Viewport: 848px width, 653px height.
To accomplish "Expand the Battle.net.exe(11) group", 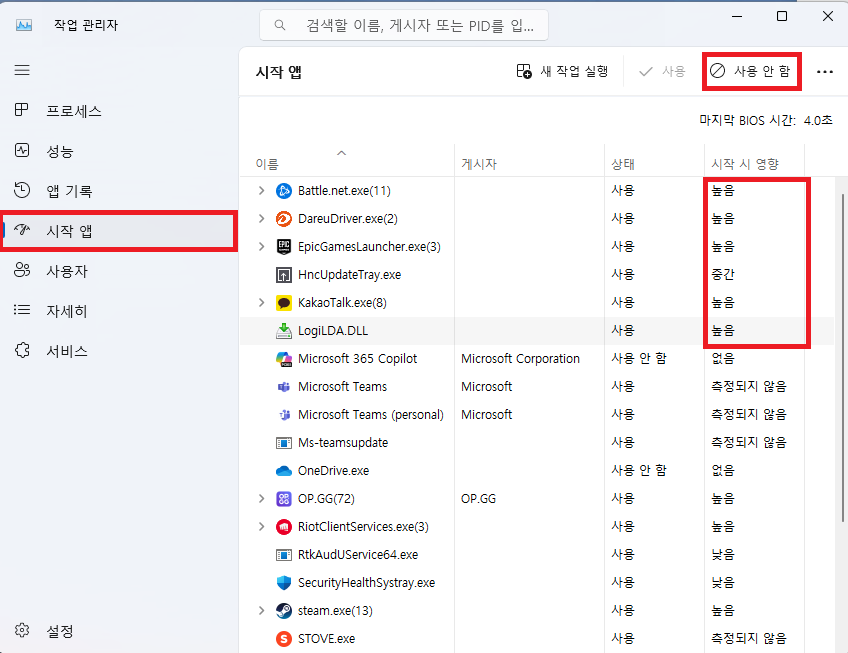I will pos(262,190).
